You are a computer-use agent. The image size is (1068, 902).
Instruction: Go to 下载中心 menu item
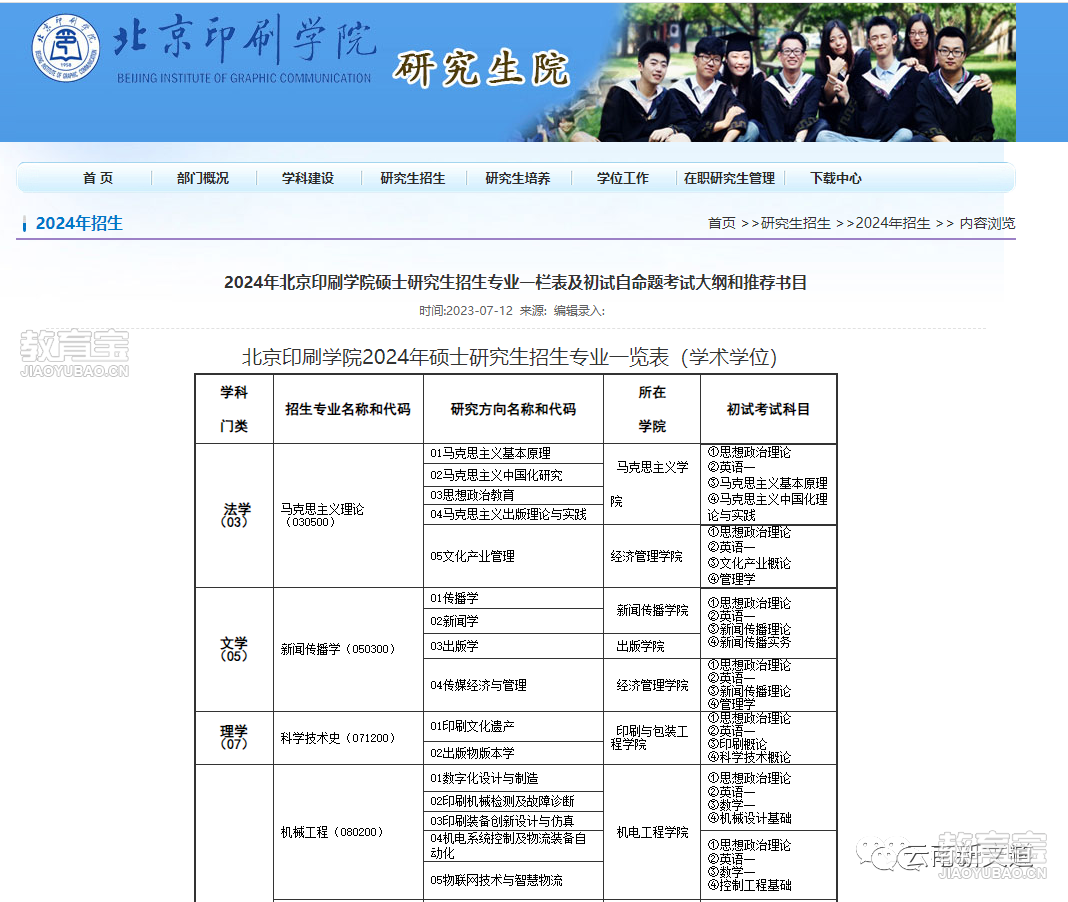pos(836,178)
